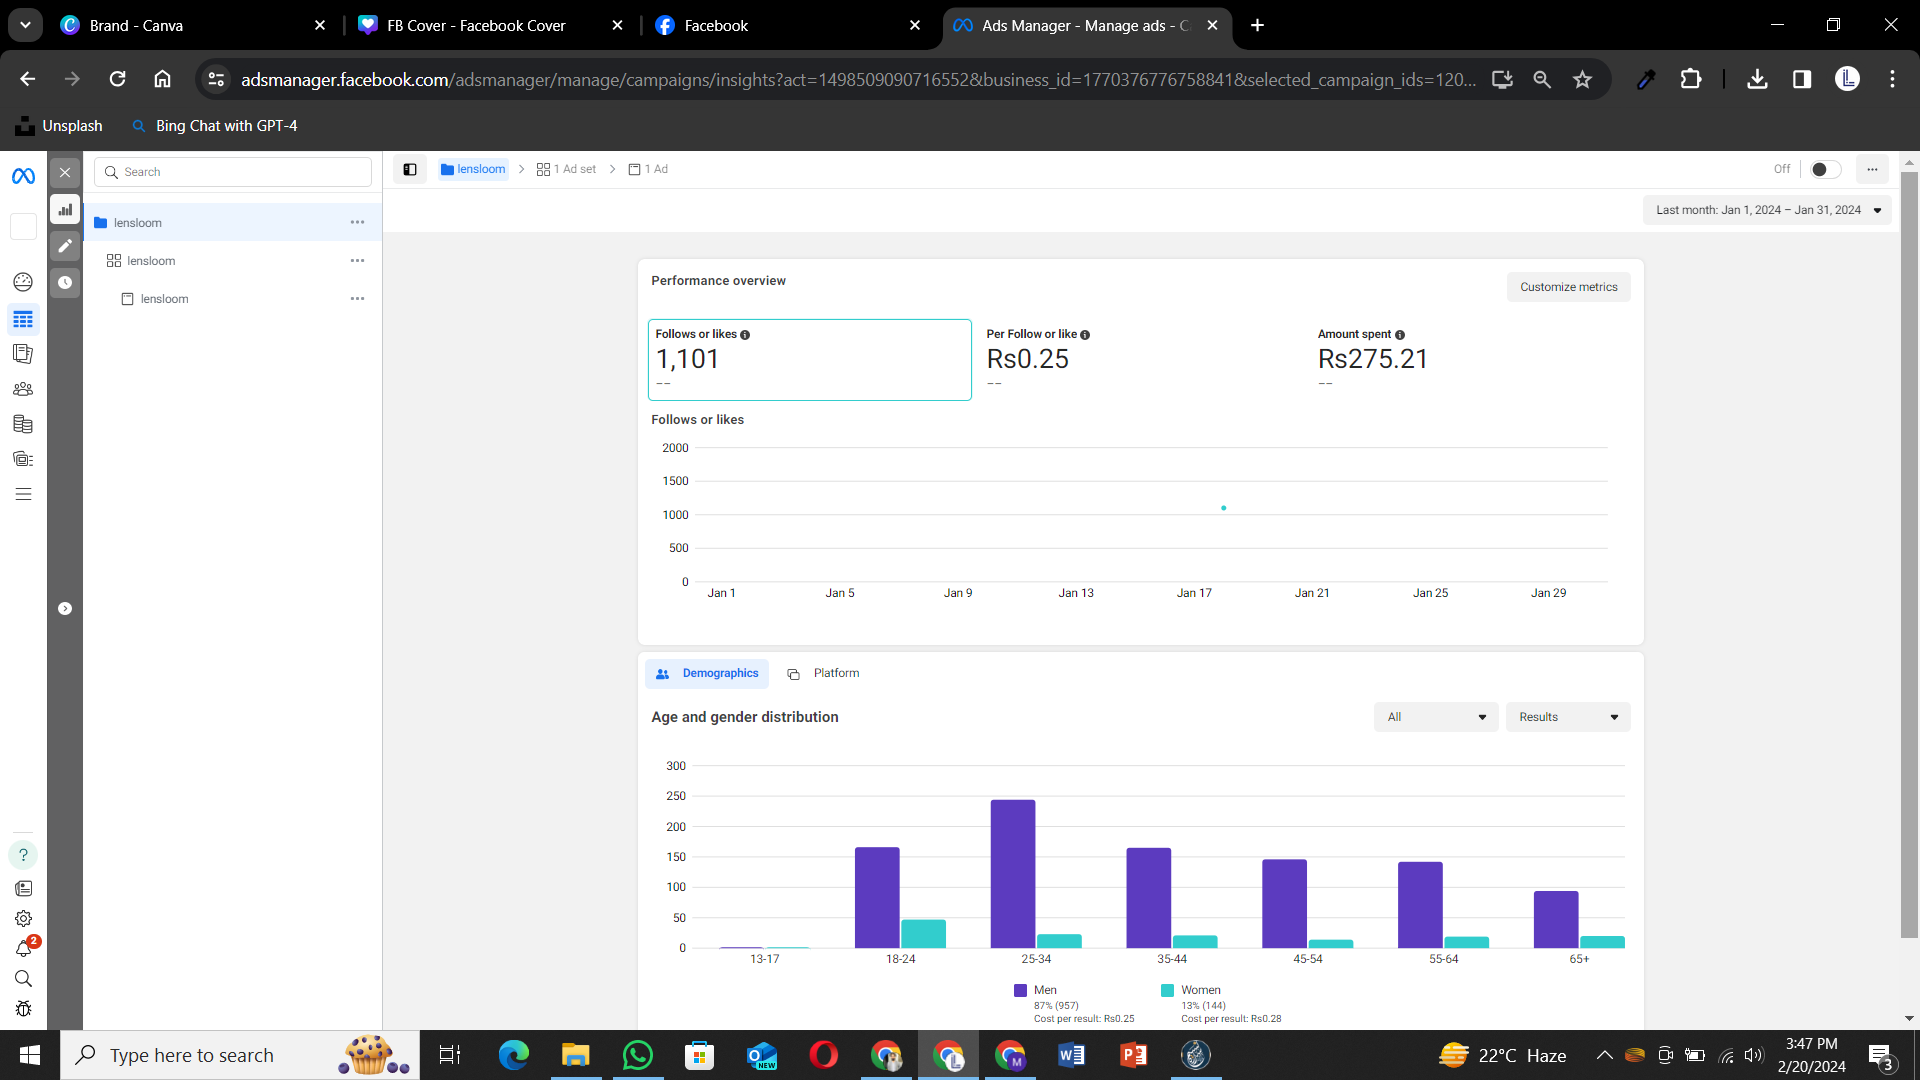Toggle the Men legend color swatch
1920x1080 pixels.
[x=1020, y=990]
